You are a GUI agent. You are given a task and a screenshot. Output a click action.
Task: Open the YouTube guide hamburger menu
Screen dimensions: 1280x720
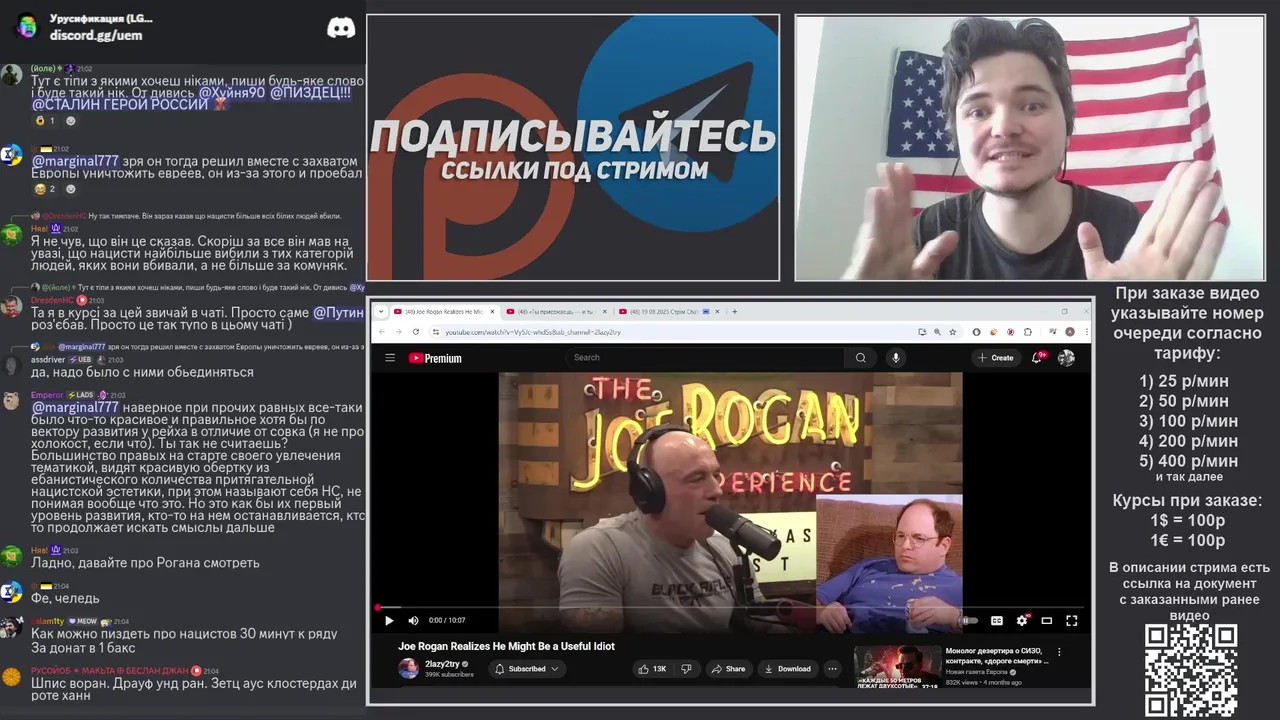pos(390,358)
